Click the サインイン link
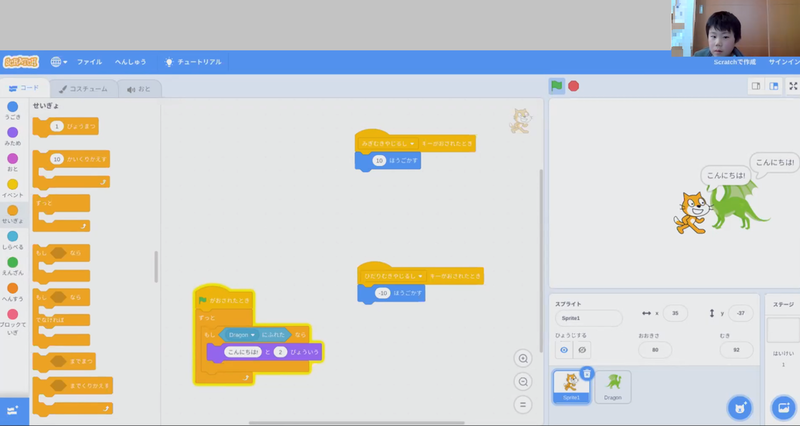Screen dimensions: 800x426 click(x=783, y=62)
